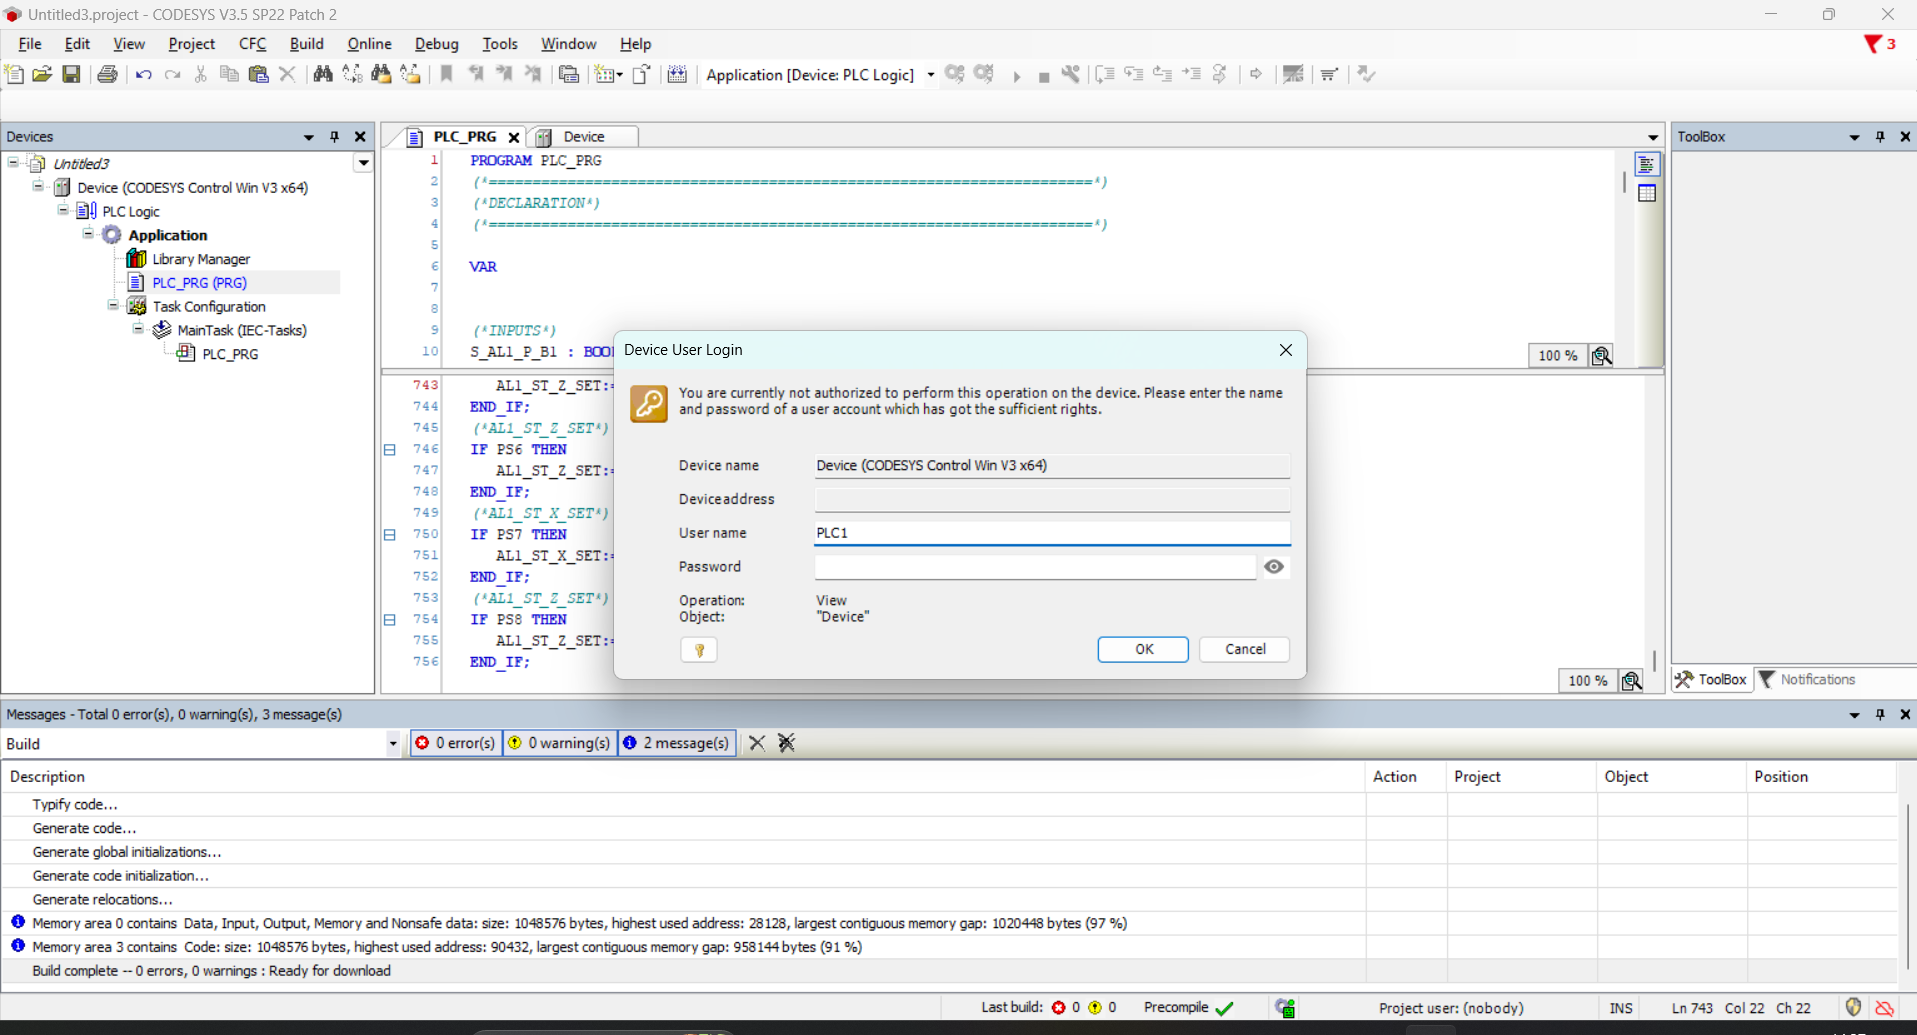Collapse the Device (CODESYS Control Win V3 x64) node
1917x1035 pixels.
click(38, 186)
